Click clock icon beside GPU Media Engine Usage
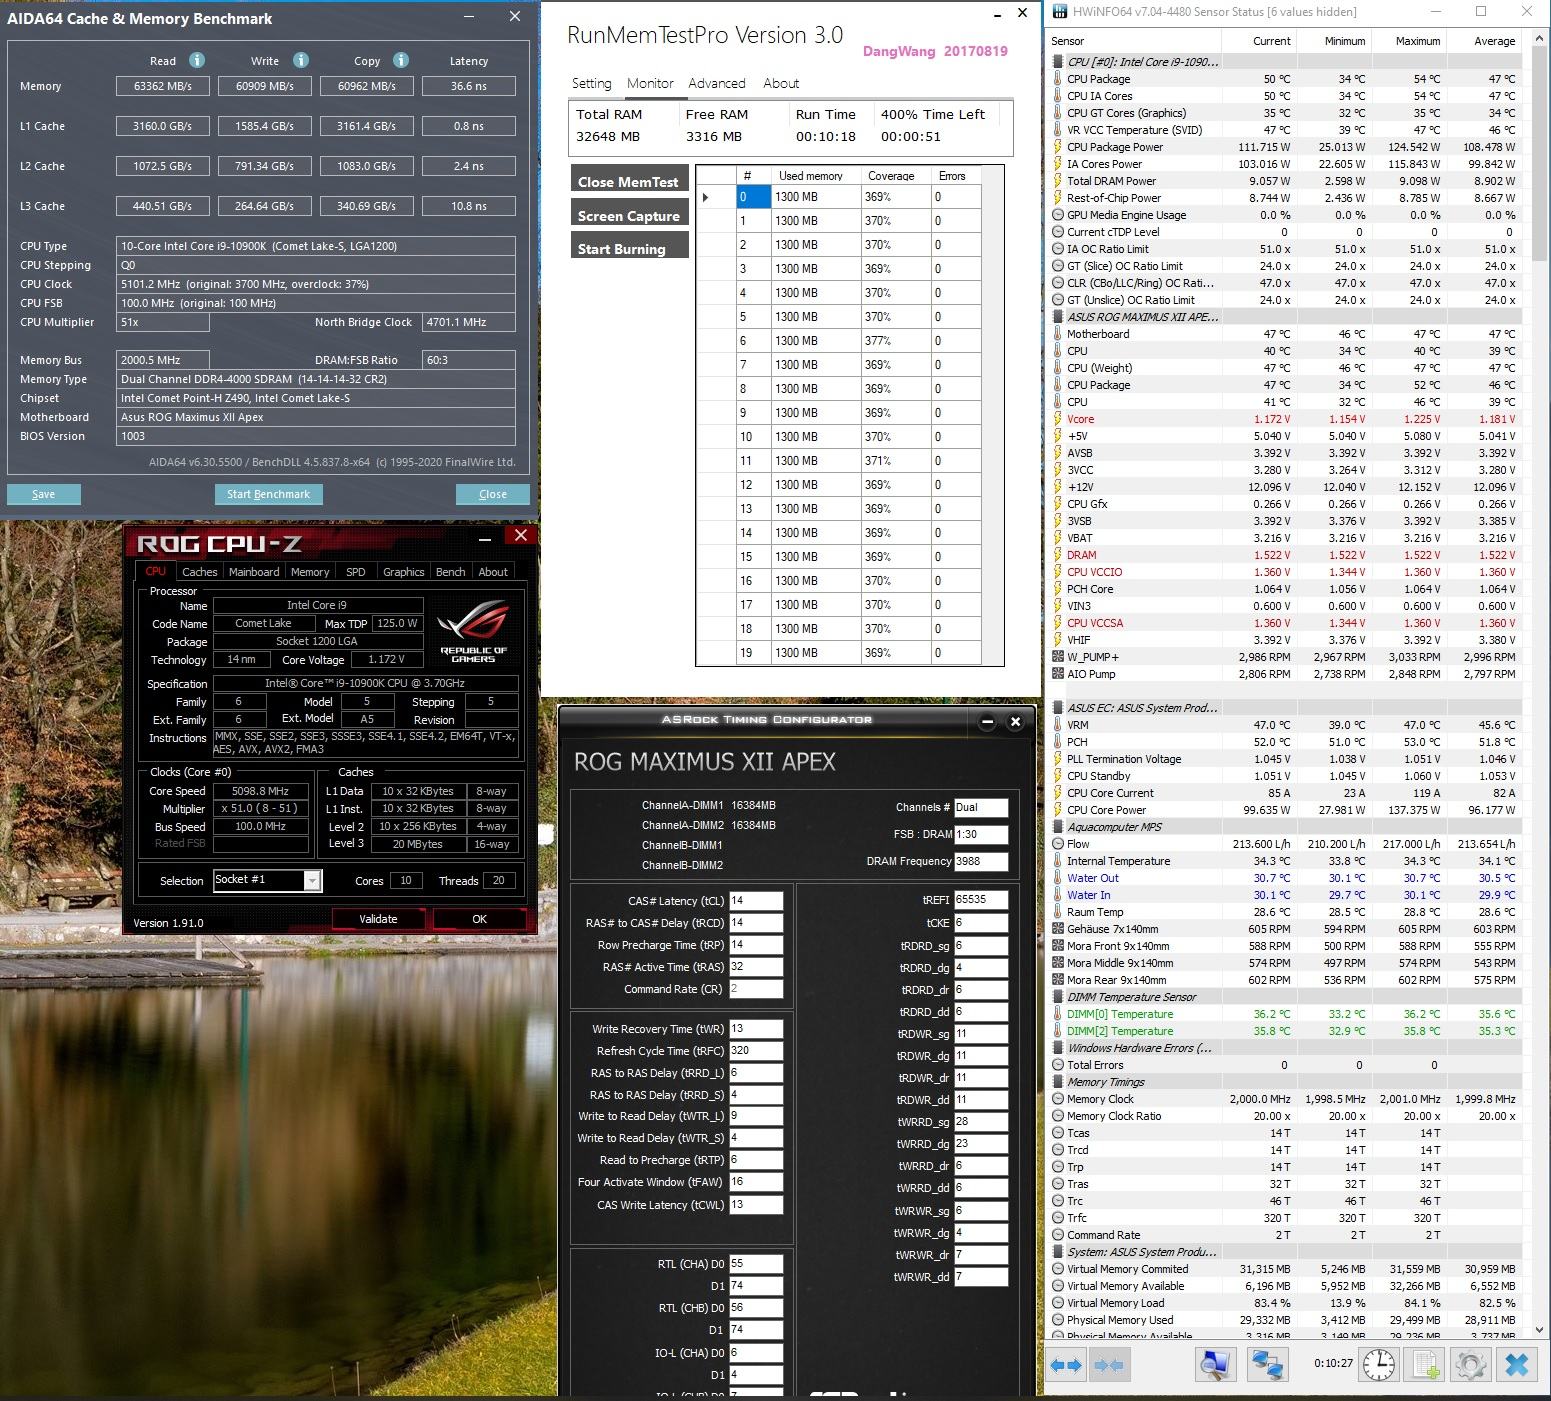The height and width of the screenshot is (1401, 1551). [x=1058, y=215]
